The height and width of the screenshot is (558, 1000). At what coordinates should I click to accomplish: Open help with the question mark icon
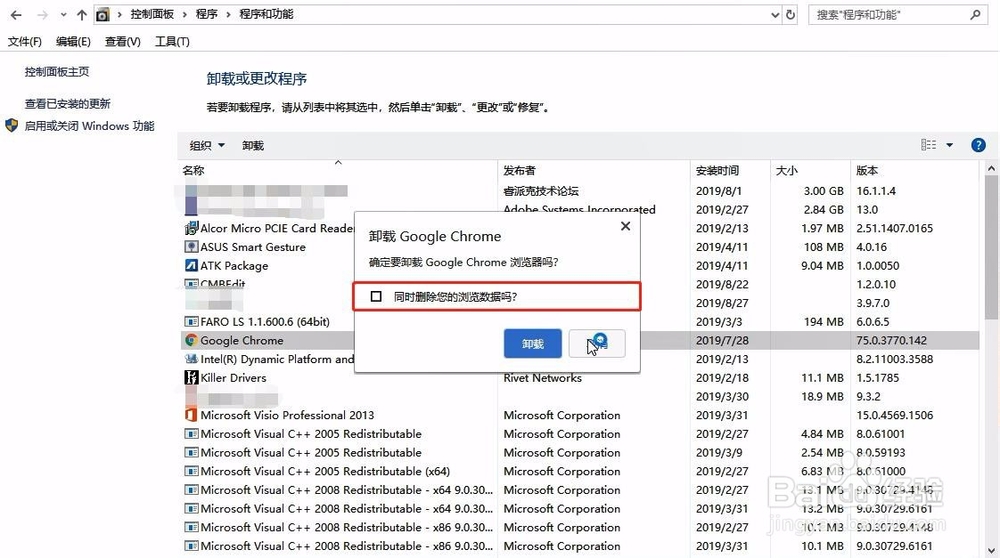(x=978, y=145)
